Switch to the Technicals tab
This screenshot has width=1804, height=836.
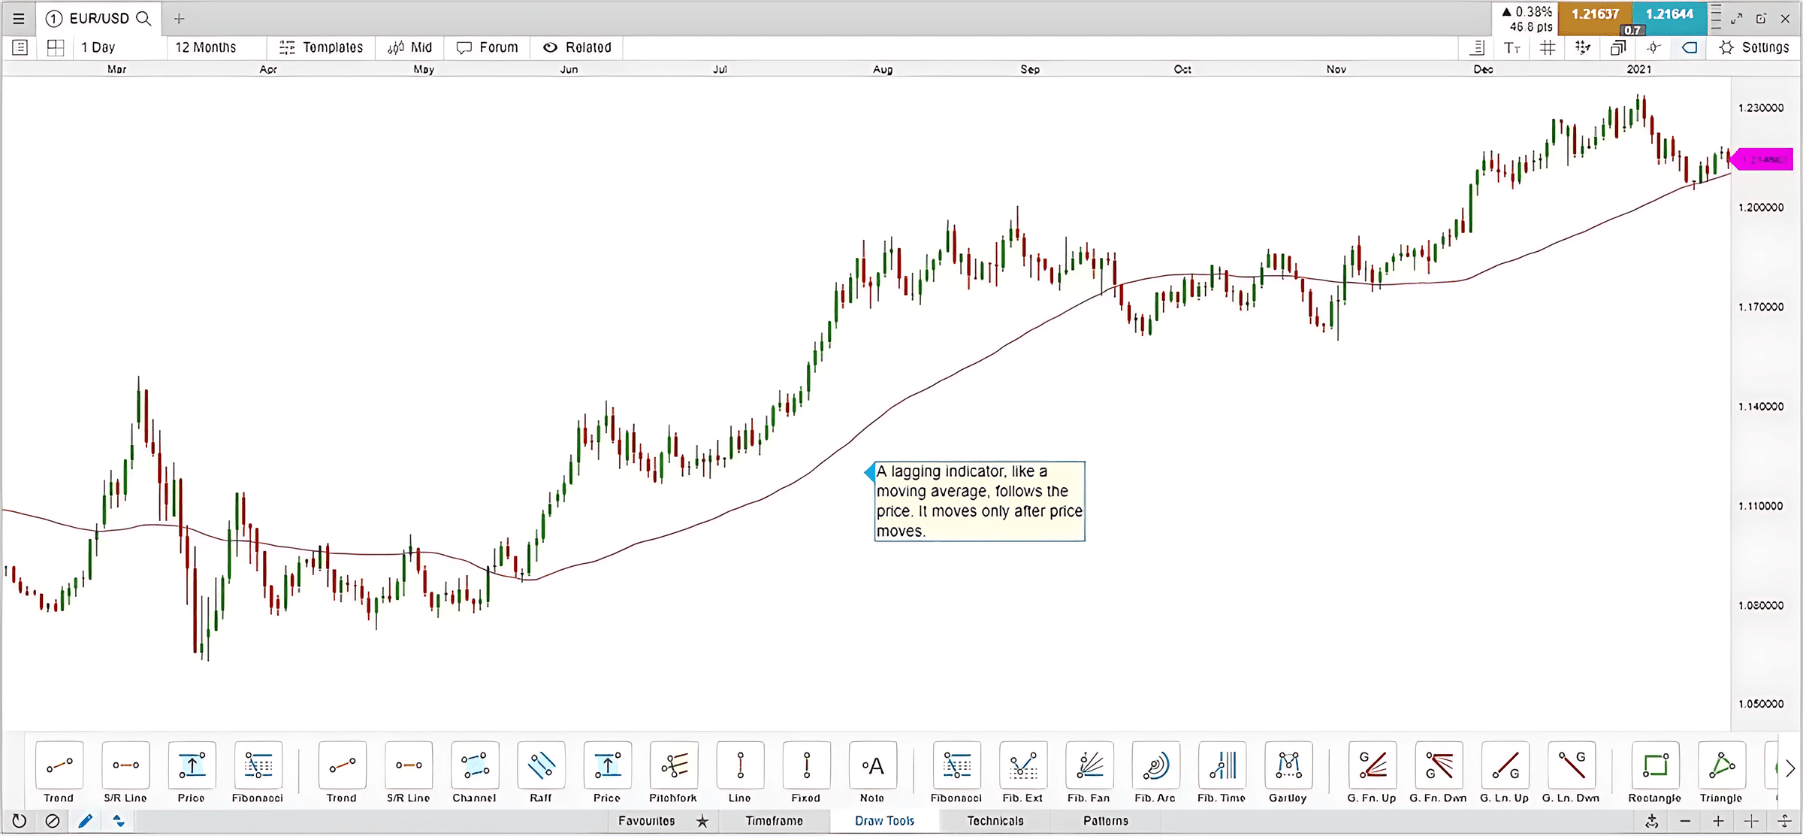[995, 821]
